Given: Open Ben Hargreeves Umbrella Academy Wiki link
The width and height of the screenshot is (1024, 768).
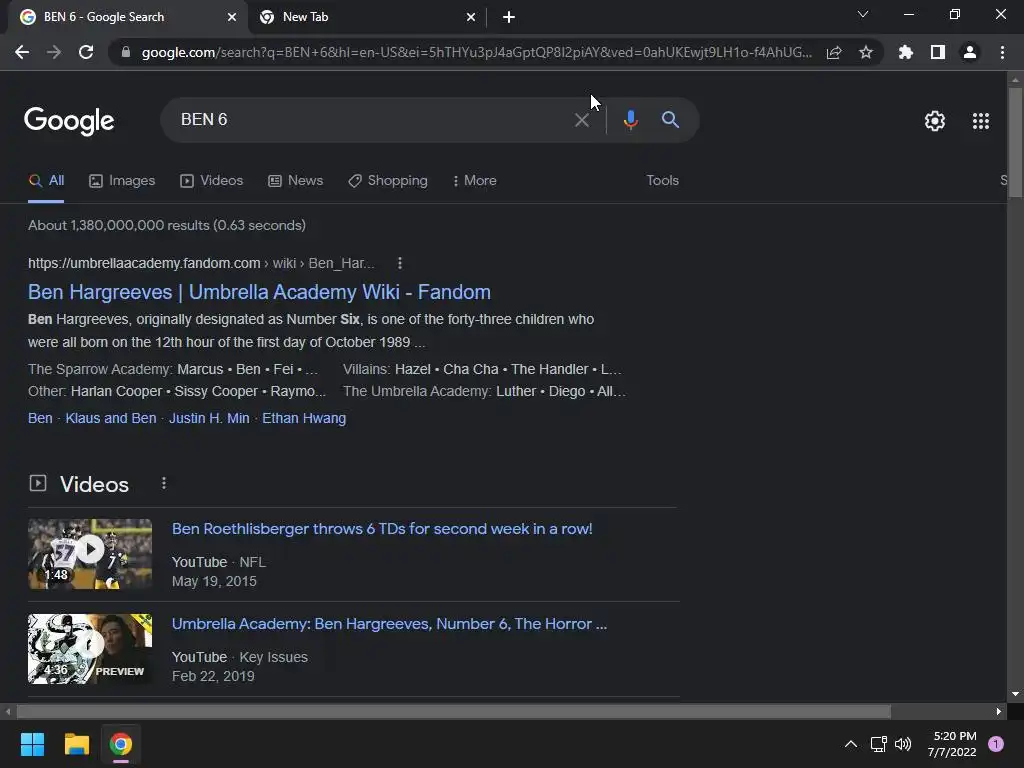Looking at the screenshot, I should pyautogui.click(x=259, y=292).
